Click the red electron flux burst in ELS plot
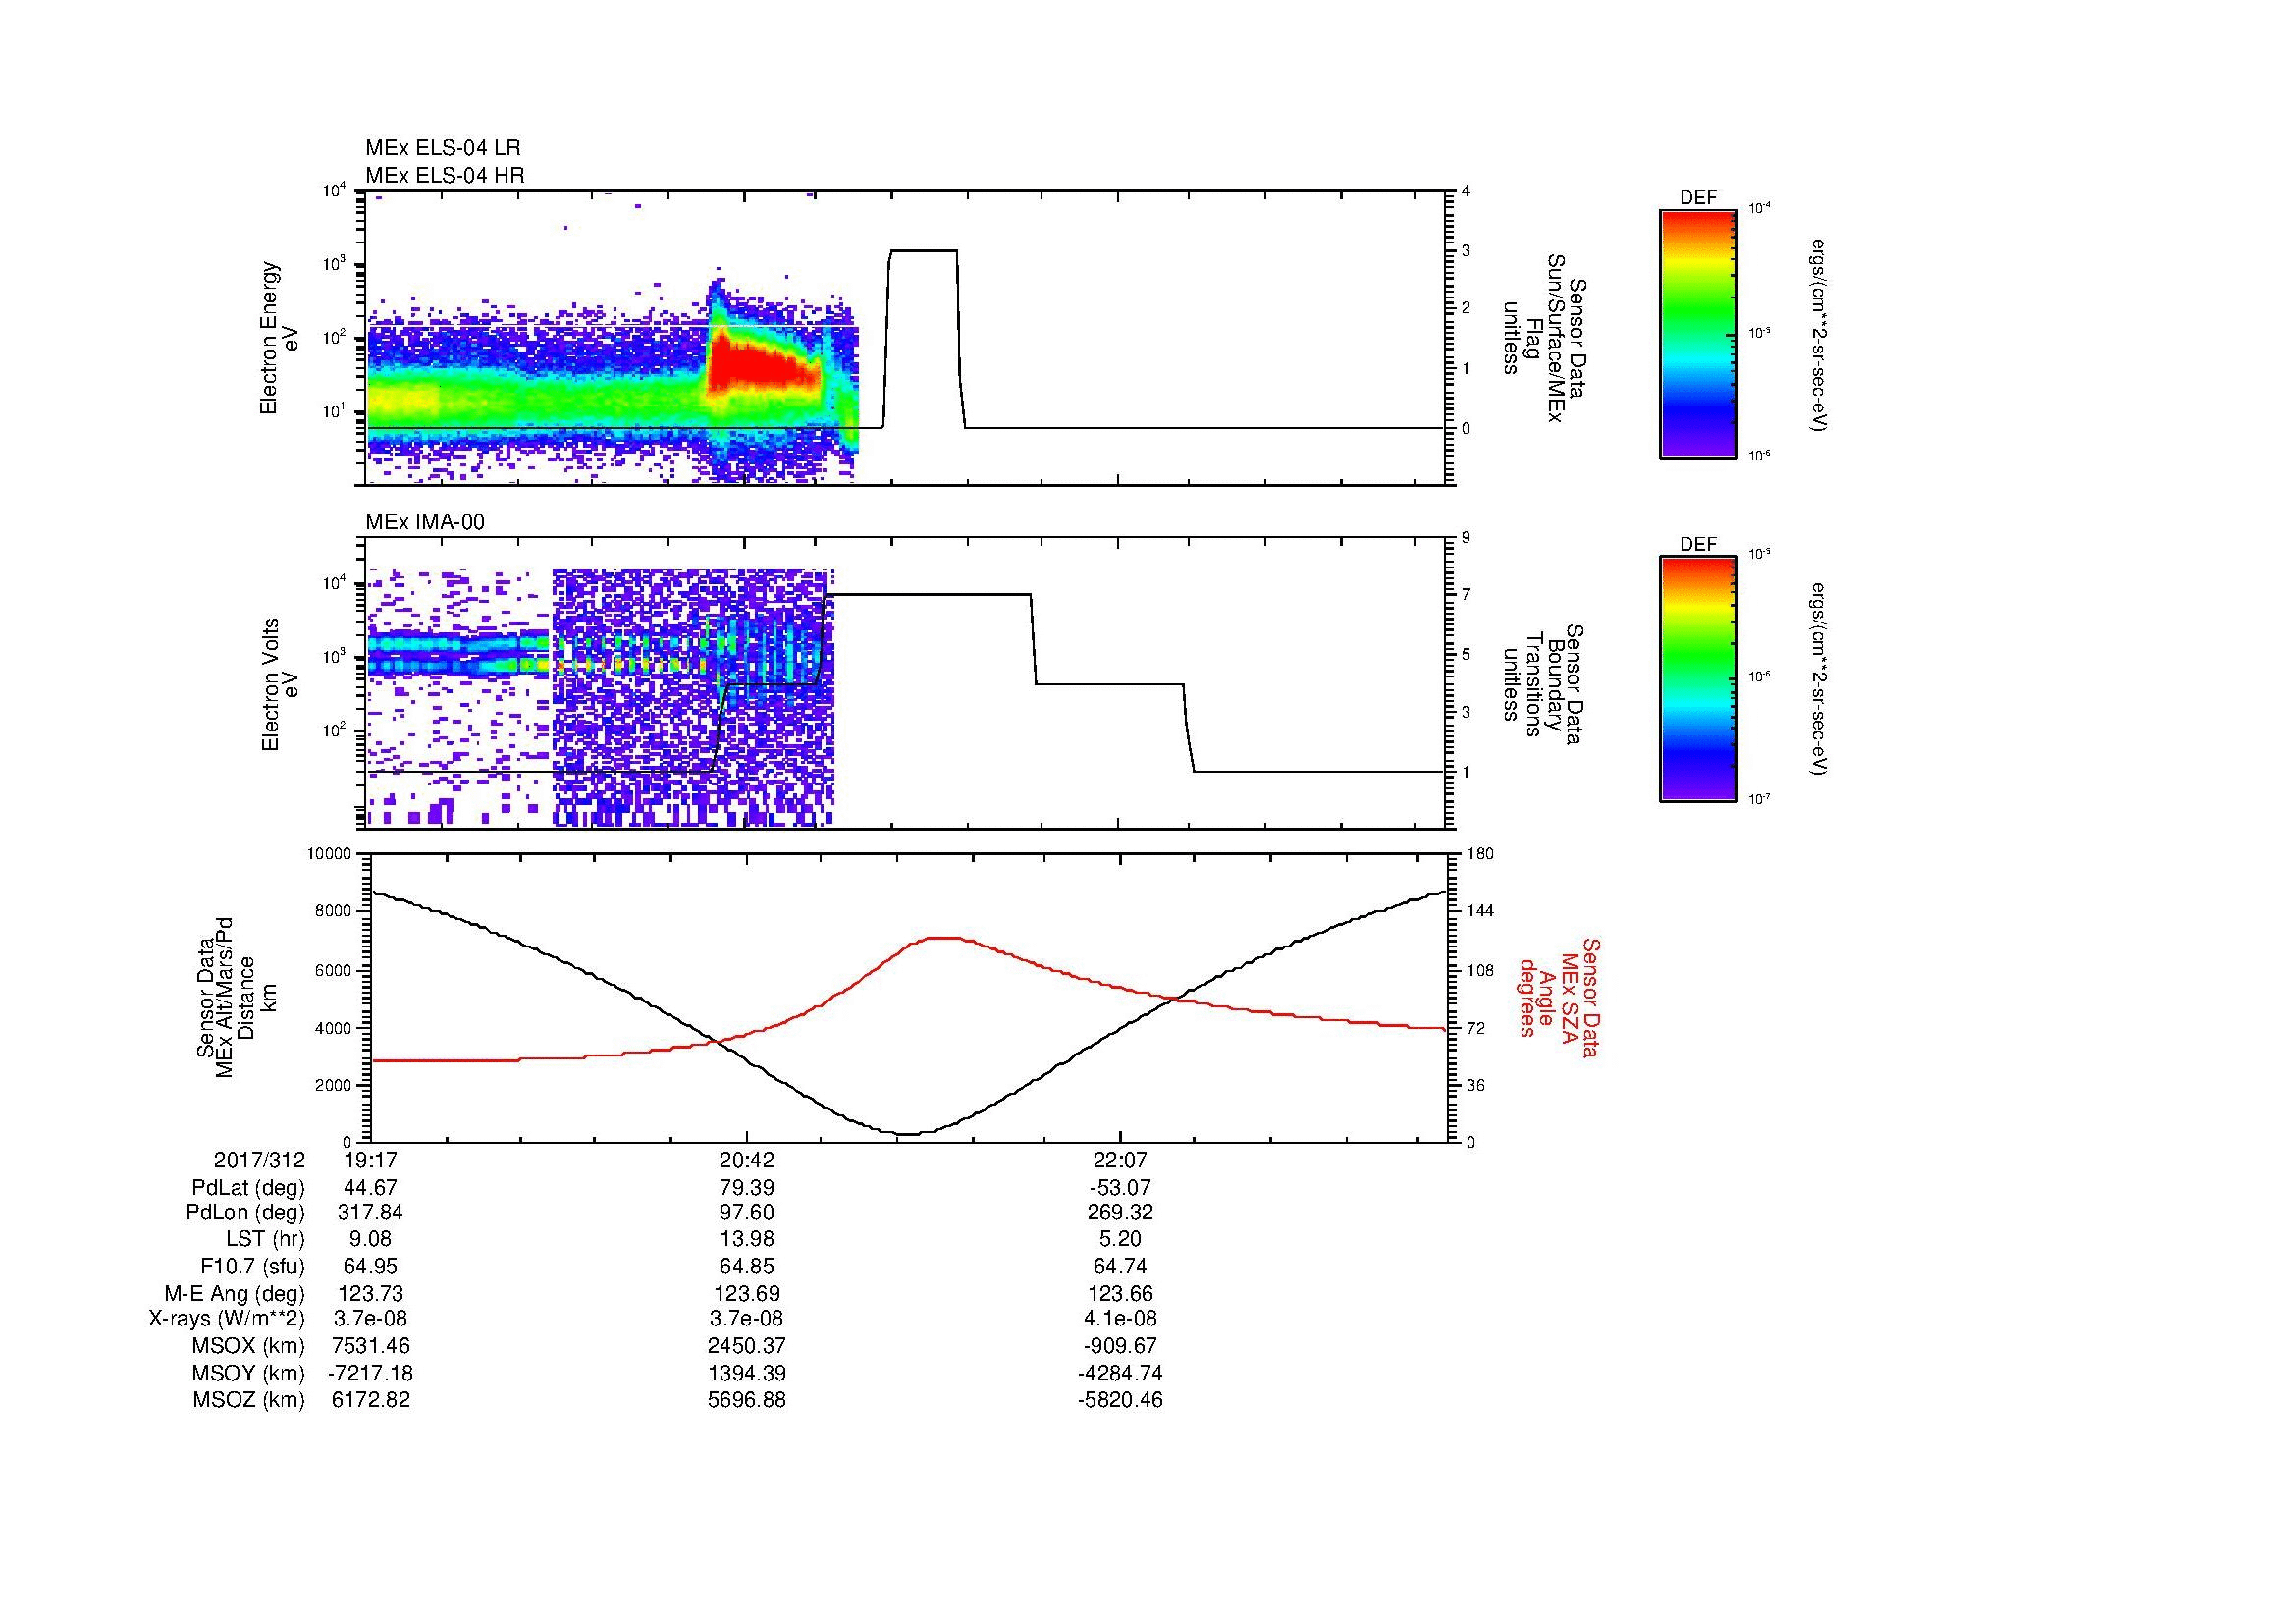2296x1623 pixels. pyautogui.click(x=762, y=367)
